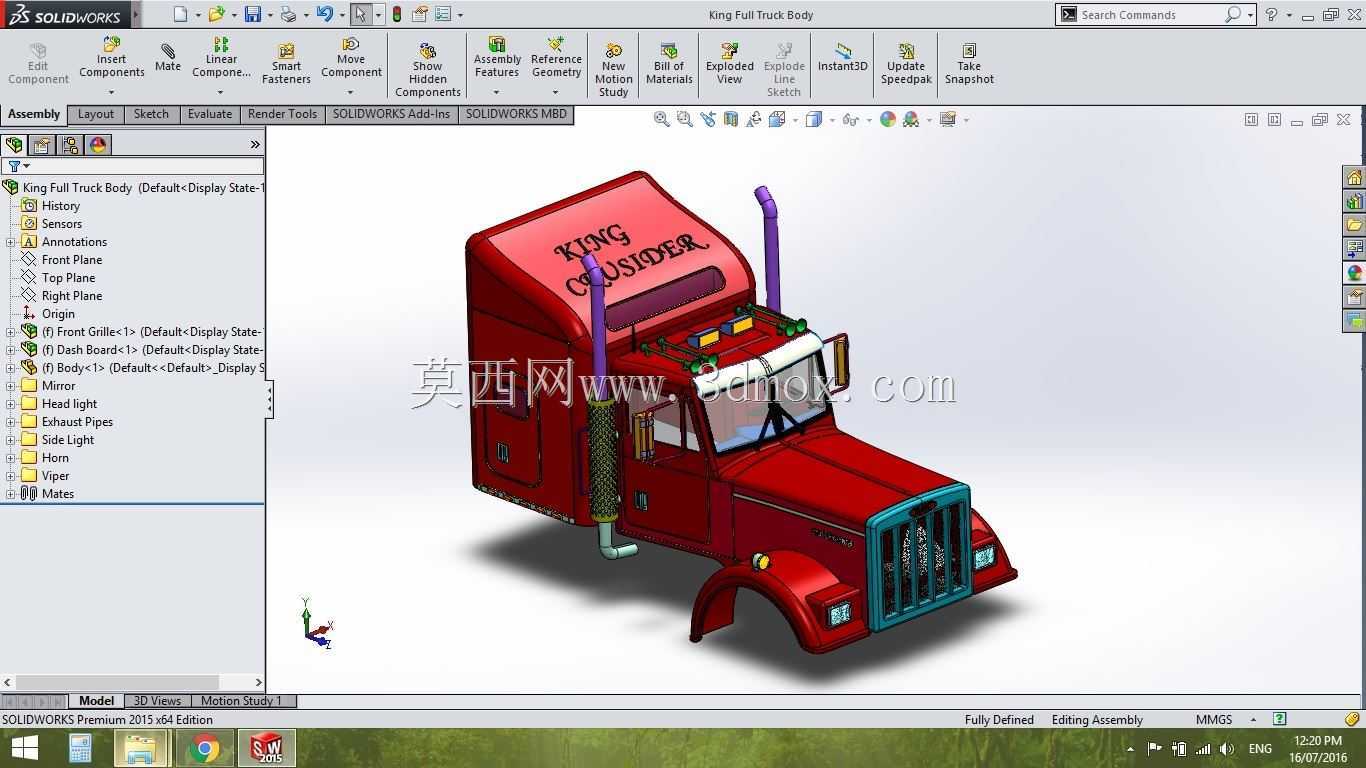The width and height of the screenshot is (1366, 768).
Task: Open the SOLIDWORKS Add-Ins tab
Action: [391, 114]
